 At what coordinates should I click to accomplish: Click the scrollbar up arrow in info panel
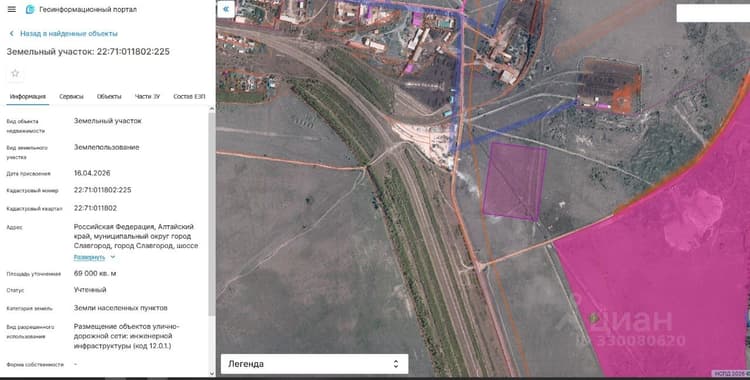(x=212, y=109)
